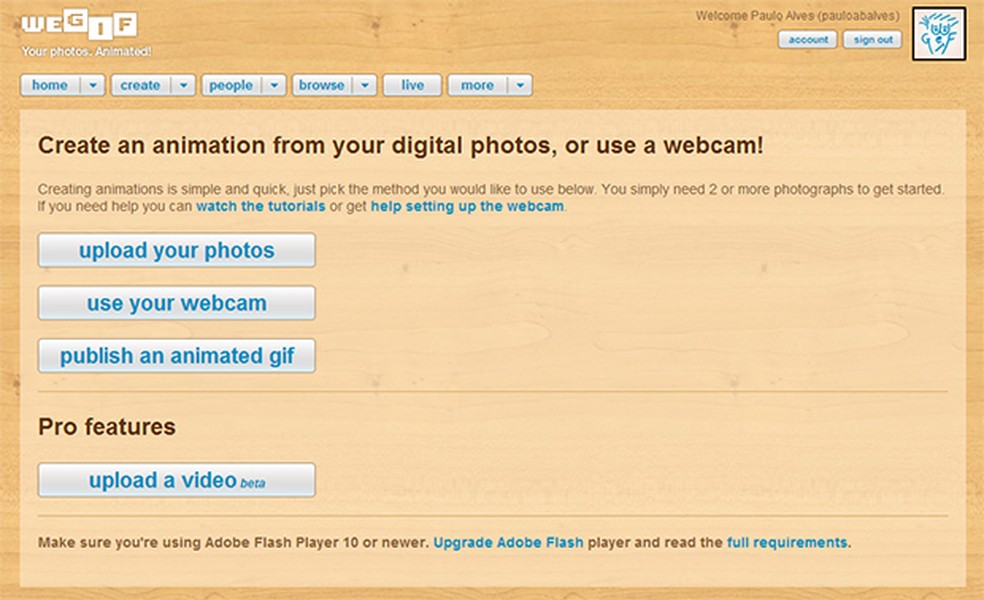Click upload your photos
984x600 pixels.
(176, 250)
